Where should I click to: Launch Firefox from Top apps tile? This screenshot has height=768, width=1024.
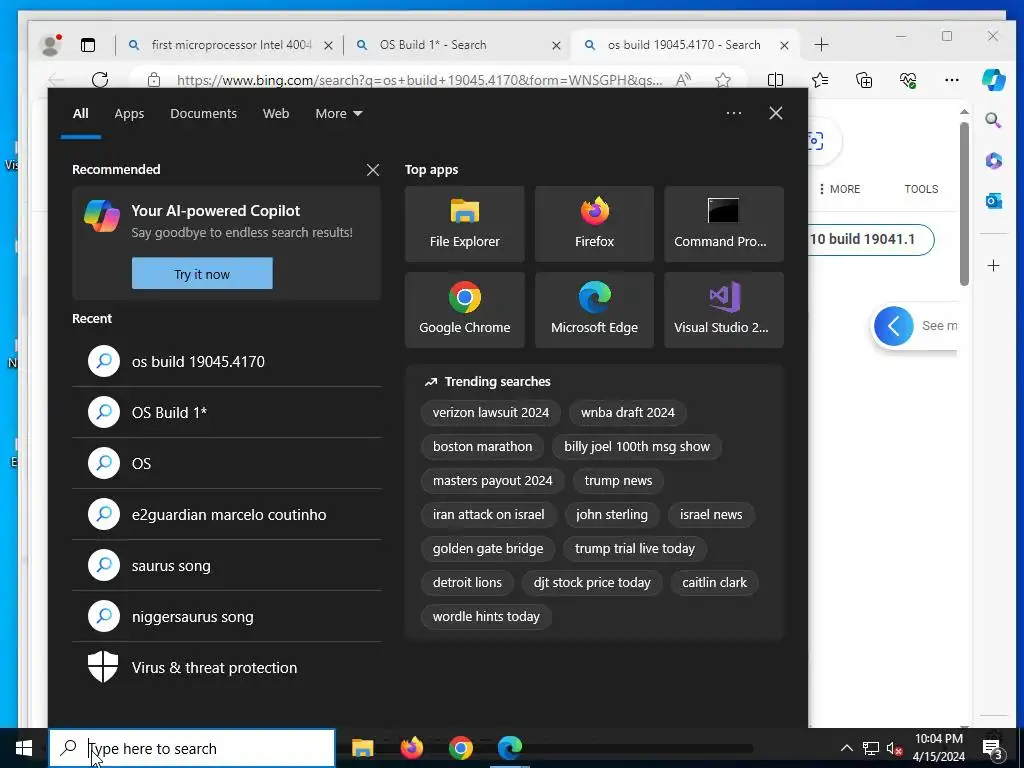point(594,224)
